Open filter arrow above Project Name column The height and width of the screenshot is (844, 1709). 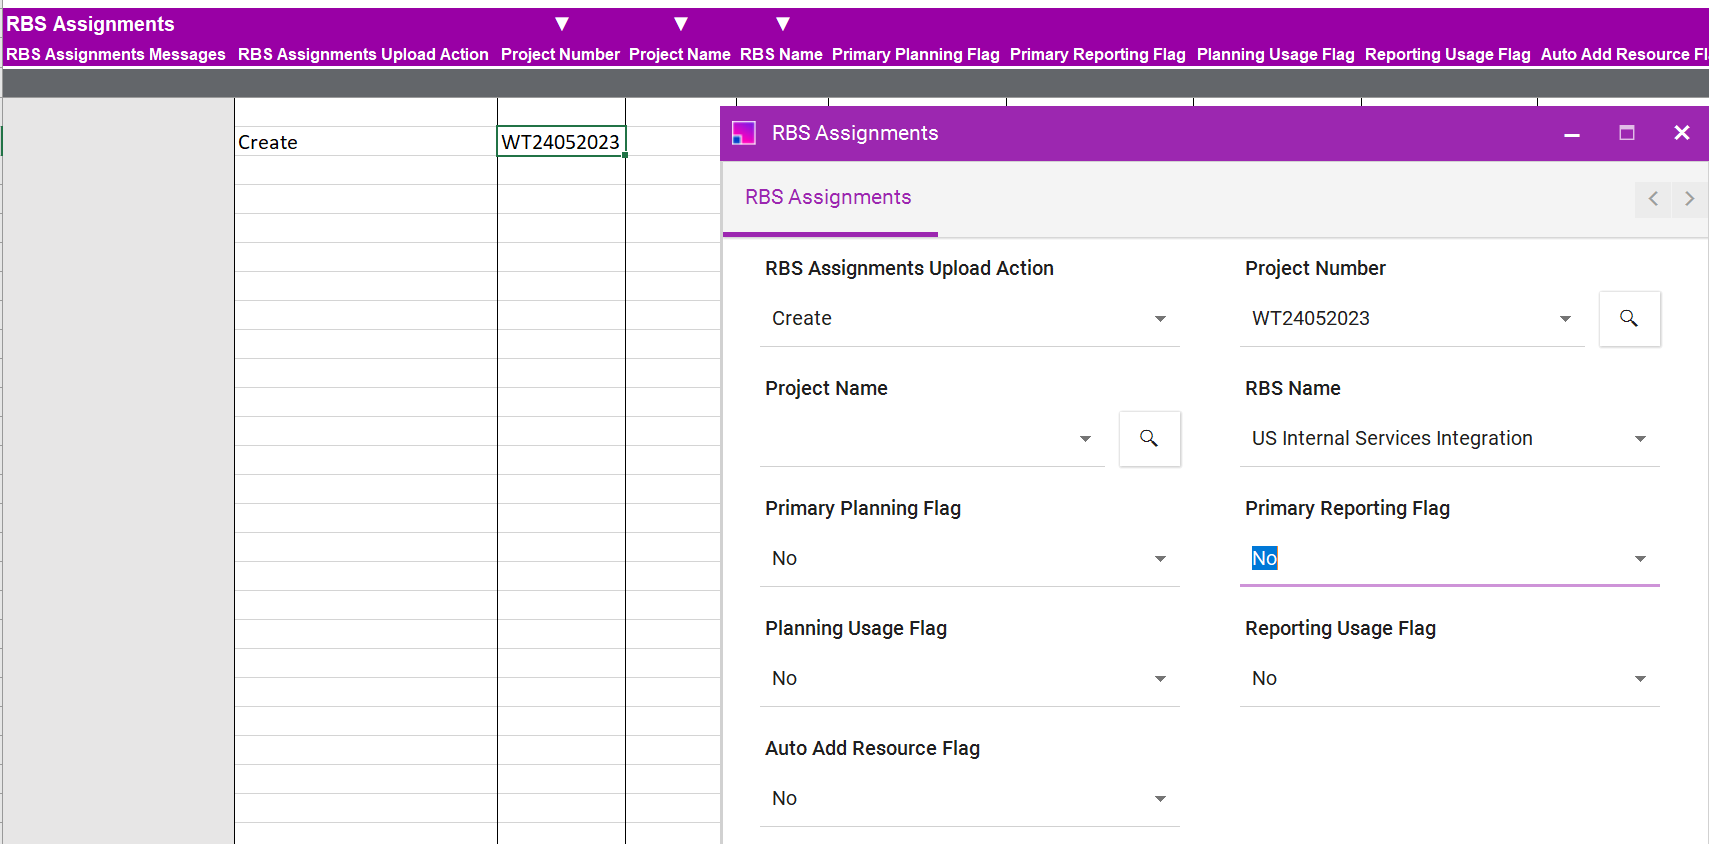[x=681, y=24]
